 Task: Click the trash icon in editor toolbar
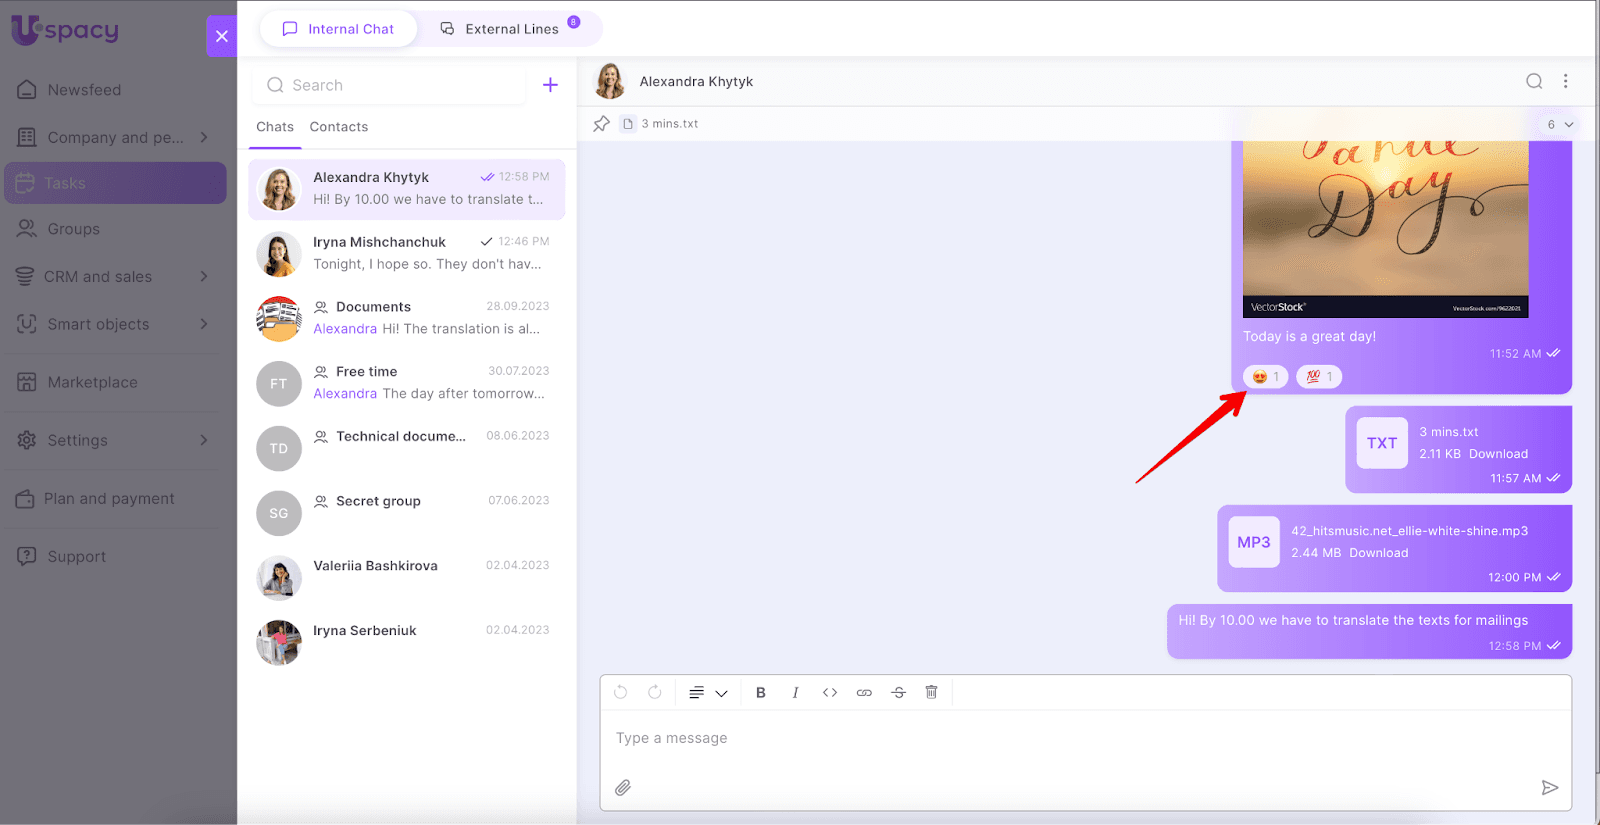point(931,692)
